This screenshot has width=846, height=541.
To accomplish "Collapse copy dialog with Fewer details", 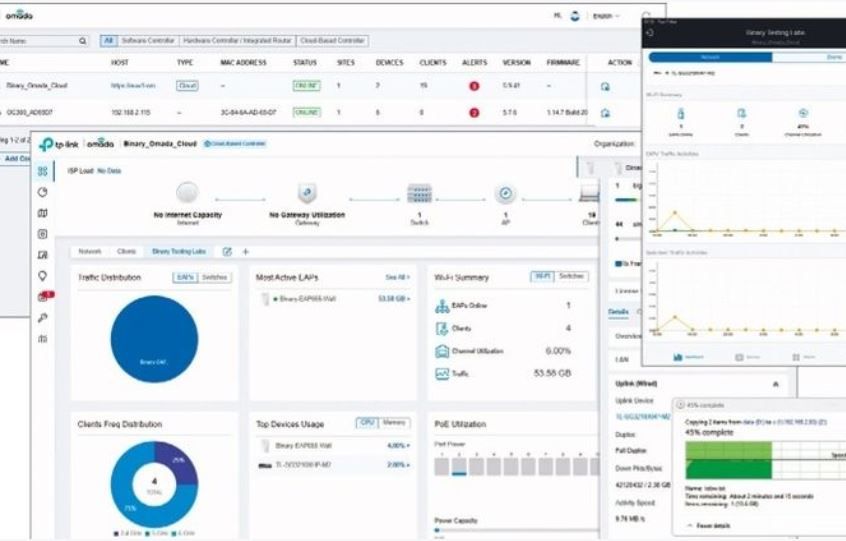I will point(709,525).
